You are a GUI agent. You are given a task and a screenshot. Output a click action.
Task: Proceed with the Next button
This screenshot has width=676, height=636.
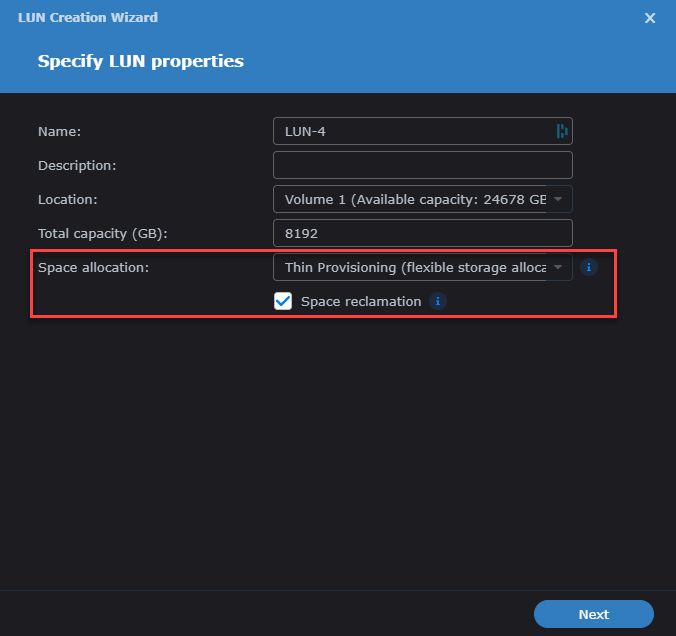[x=594, y=614]
